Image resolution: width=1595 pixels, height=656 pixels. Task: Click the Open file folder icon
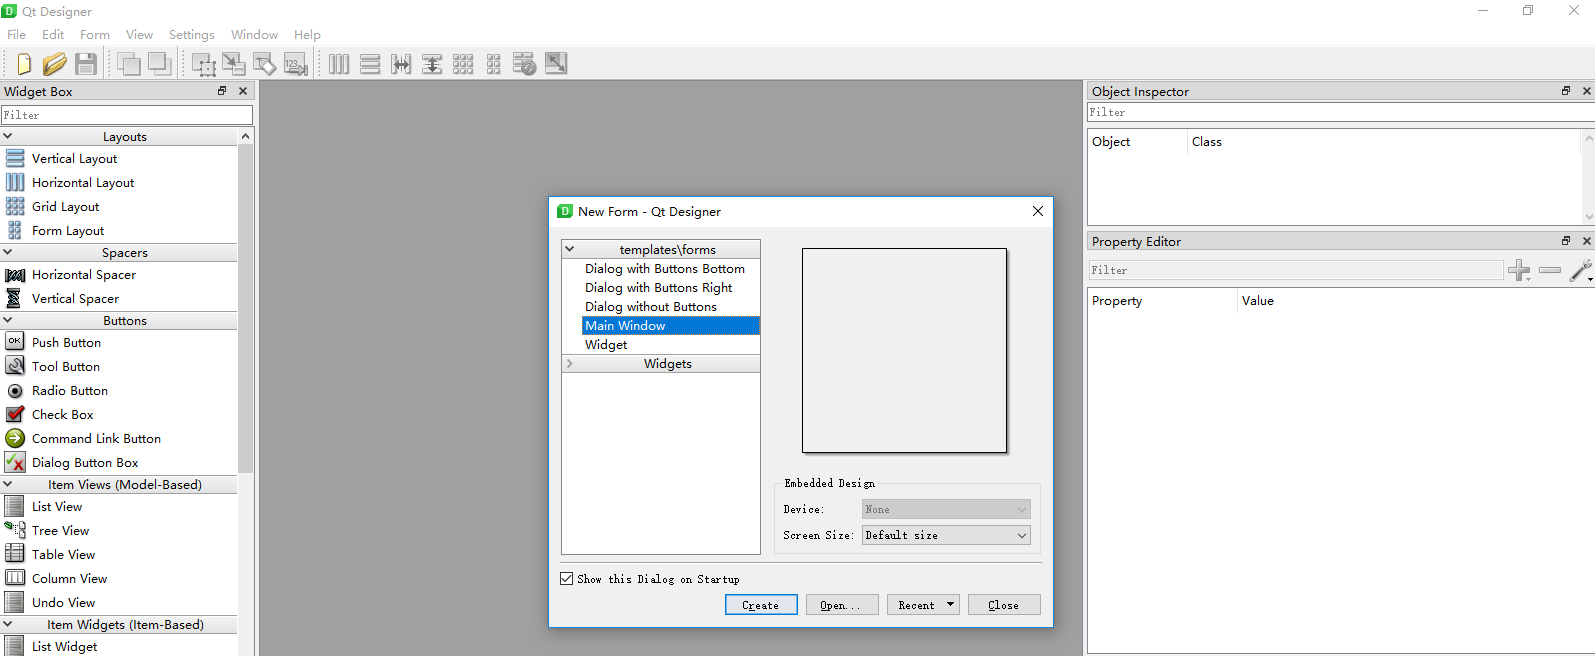tap(55, 64)
